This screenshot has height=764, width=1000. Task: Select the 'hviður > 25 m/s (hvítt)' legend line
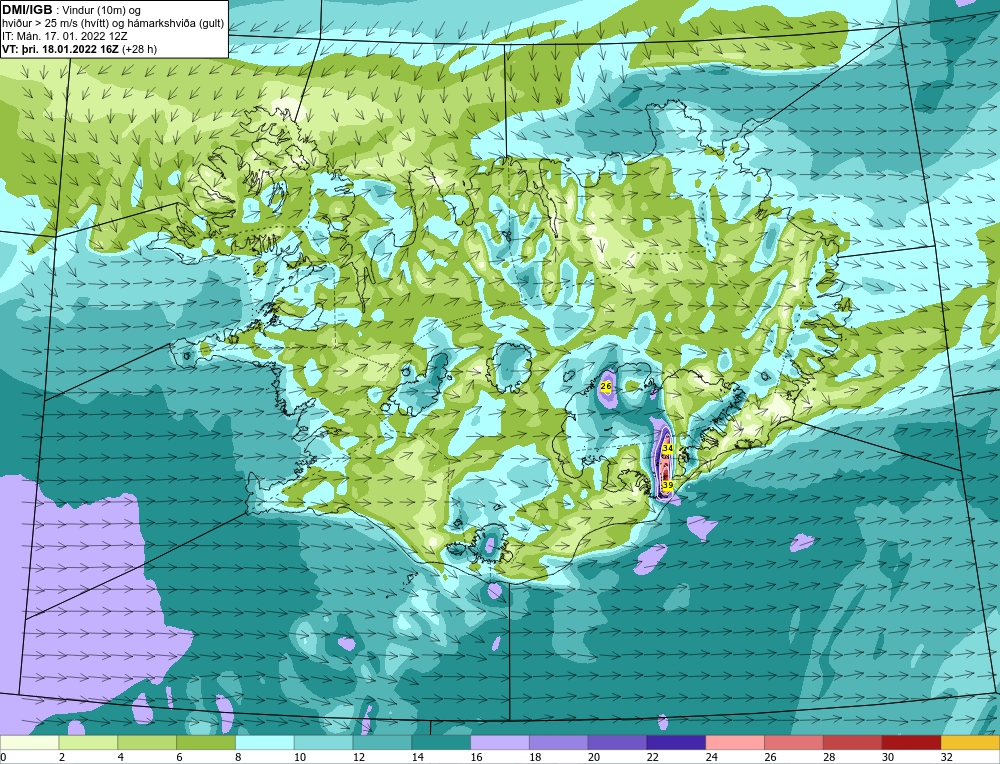54,24
